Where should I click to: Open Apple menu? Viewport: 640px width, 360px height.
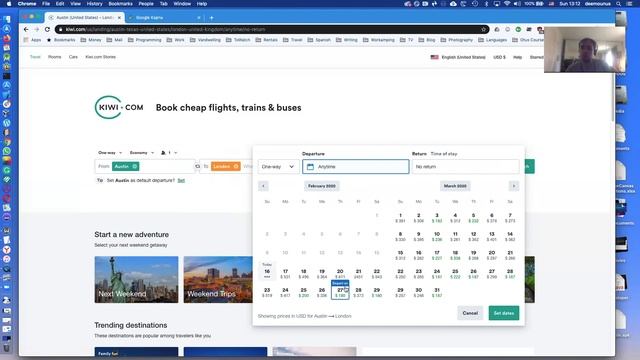pyautogui.click(x=9, y=4)
